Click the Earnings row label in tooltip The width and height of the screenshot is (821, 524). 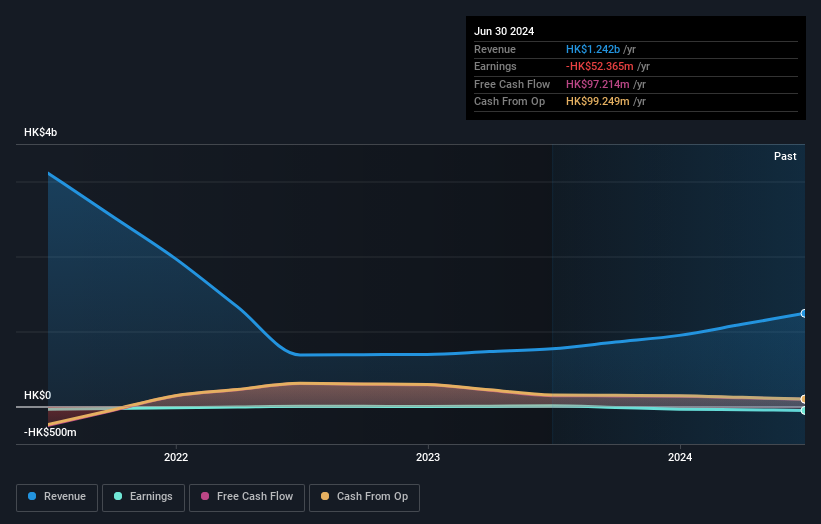click(x=495, y=66)
